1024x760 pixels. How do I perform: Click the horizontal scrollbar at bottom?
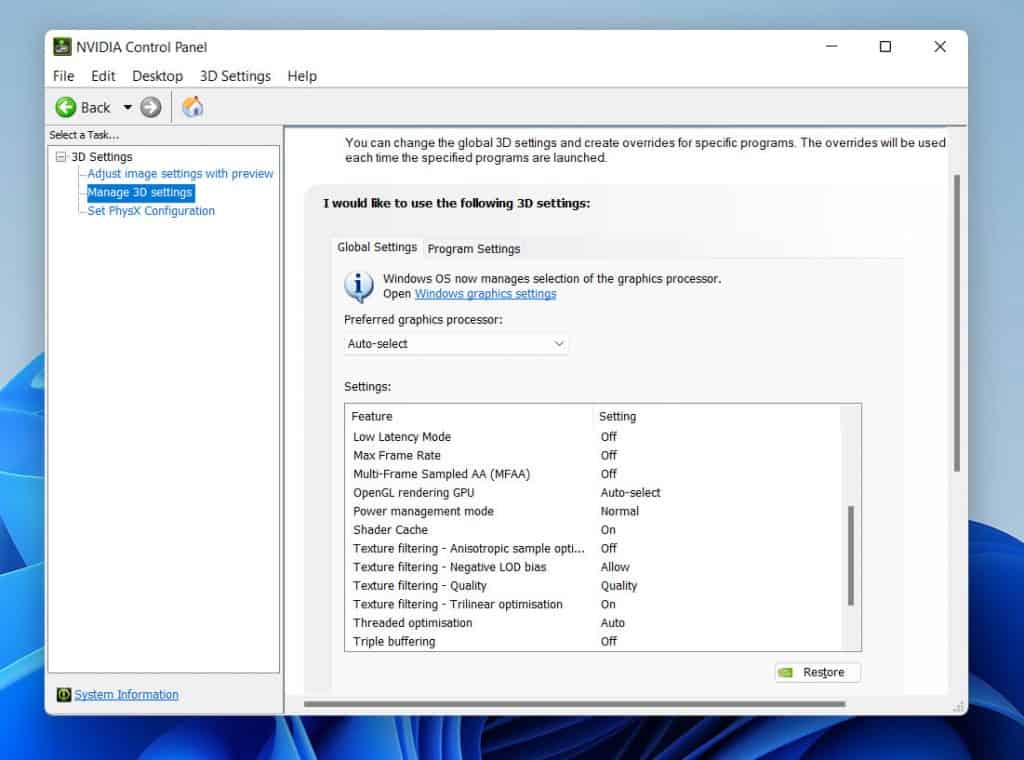coord(575,704)
